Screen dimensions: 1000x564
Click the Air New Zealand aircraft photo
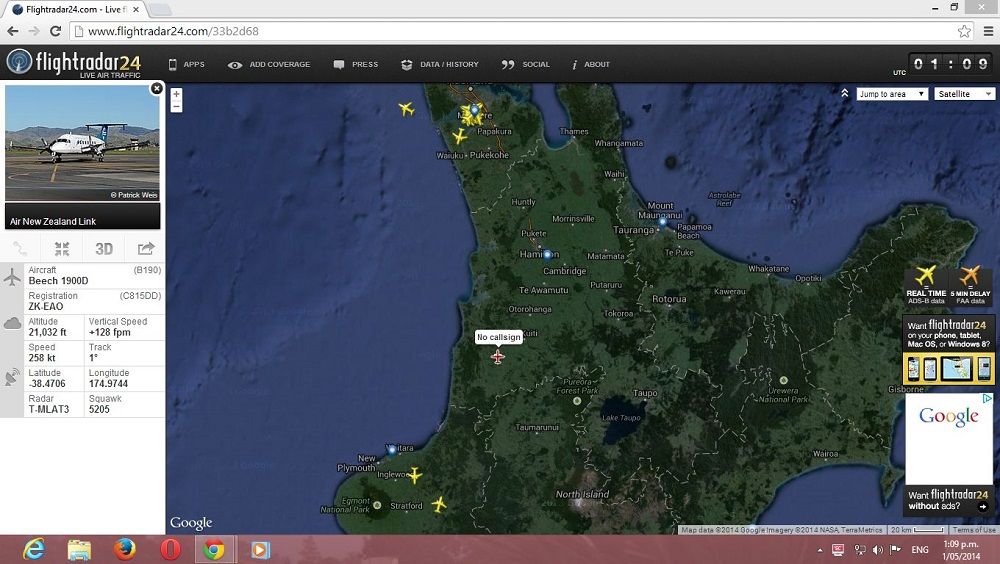[x=82, y=143]
